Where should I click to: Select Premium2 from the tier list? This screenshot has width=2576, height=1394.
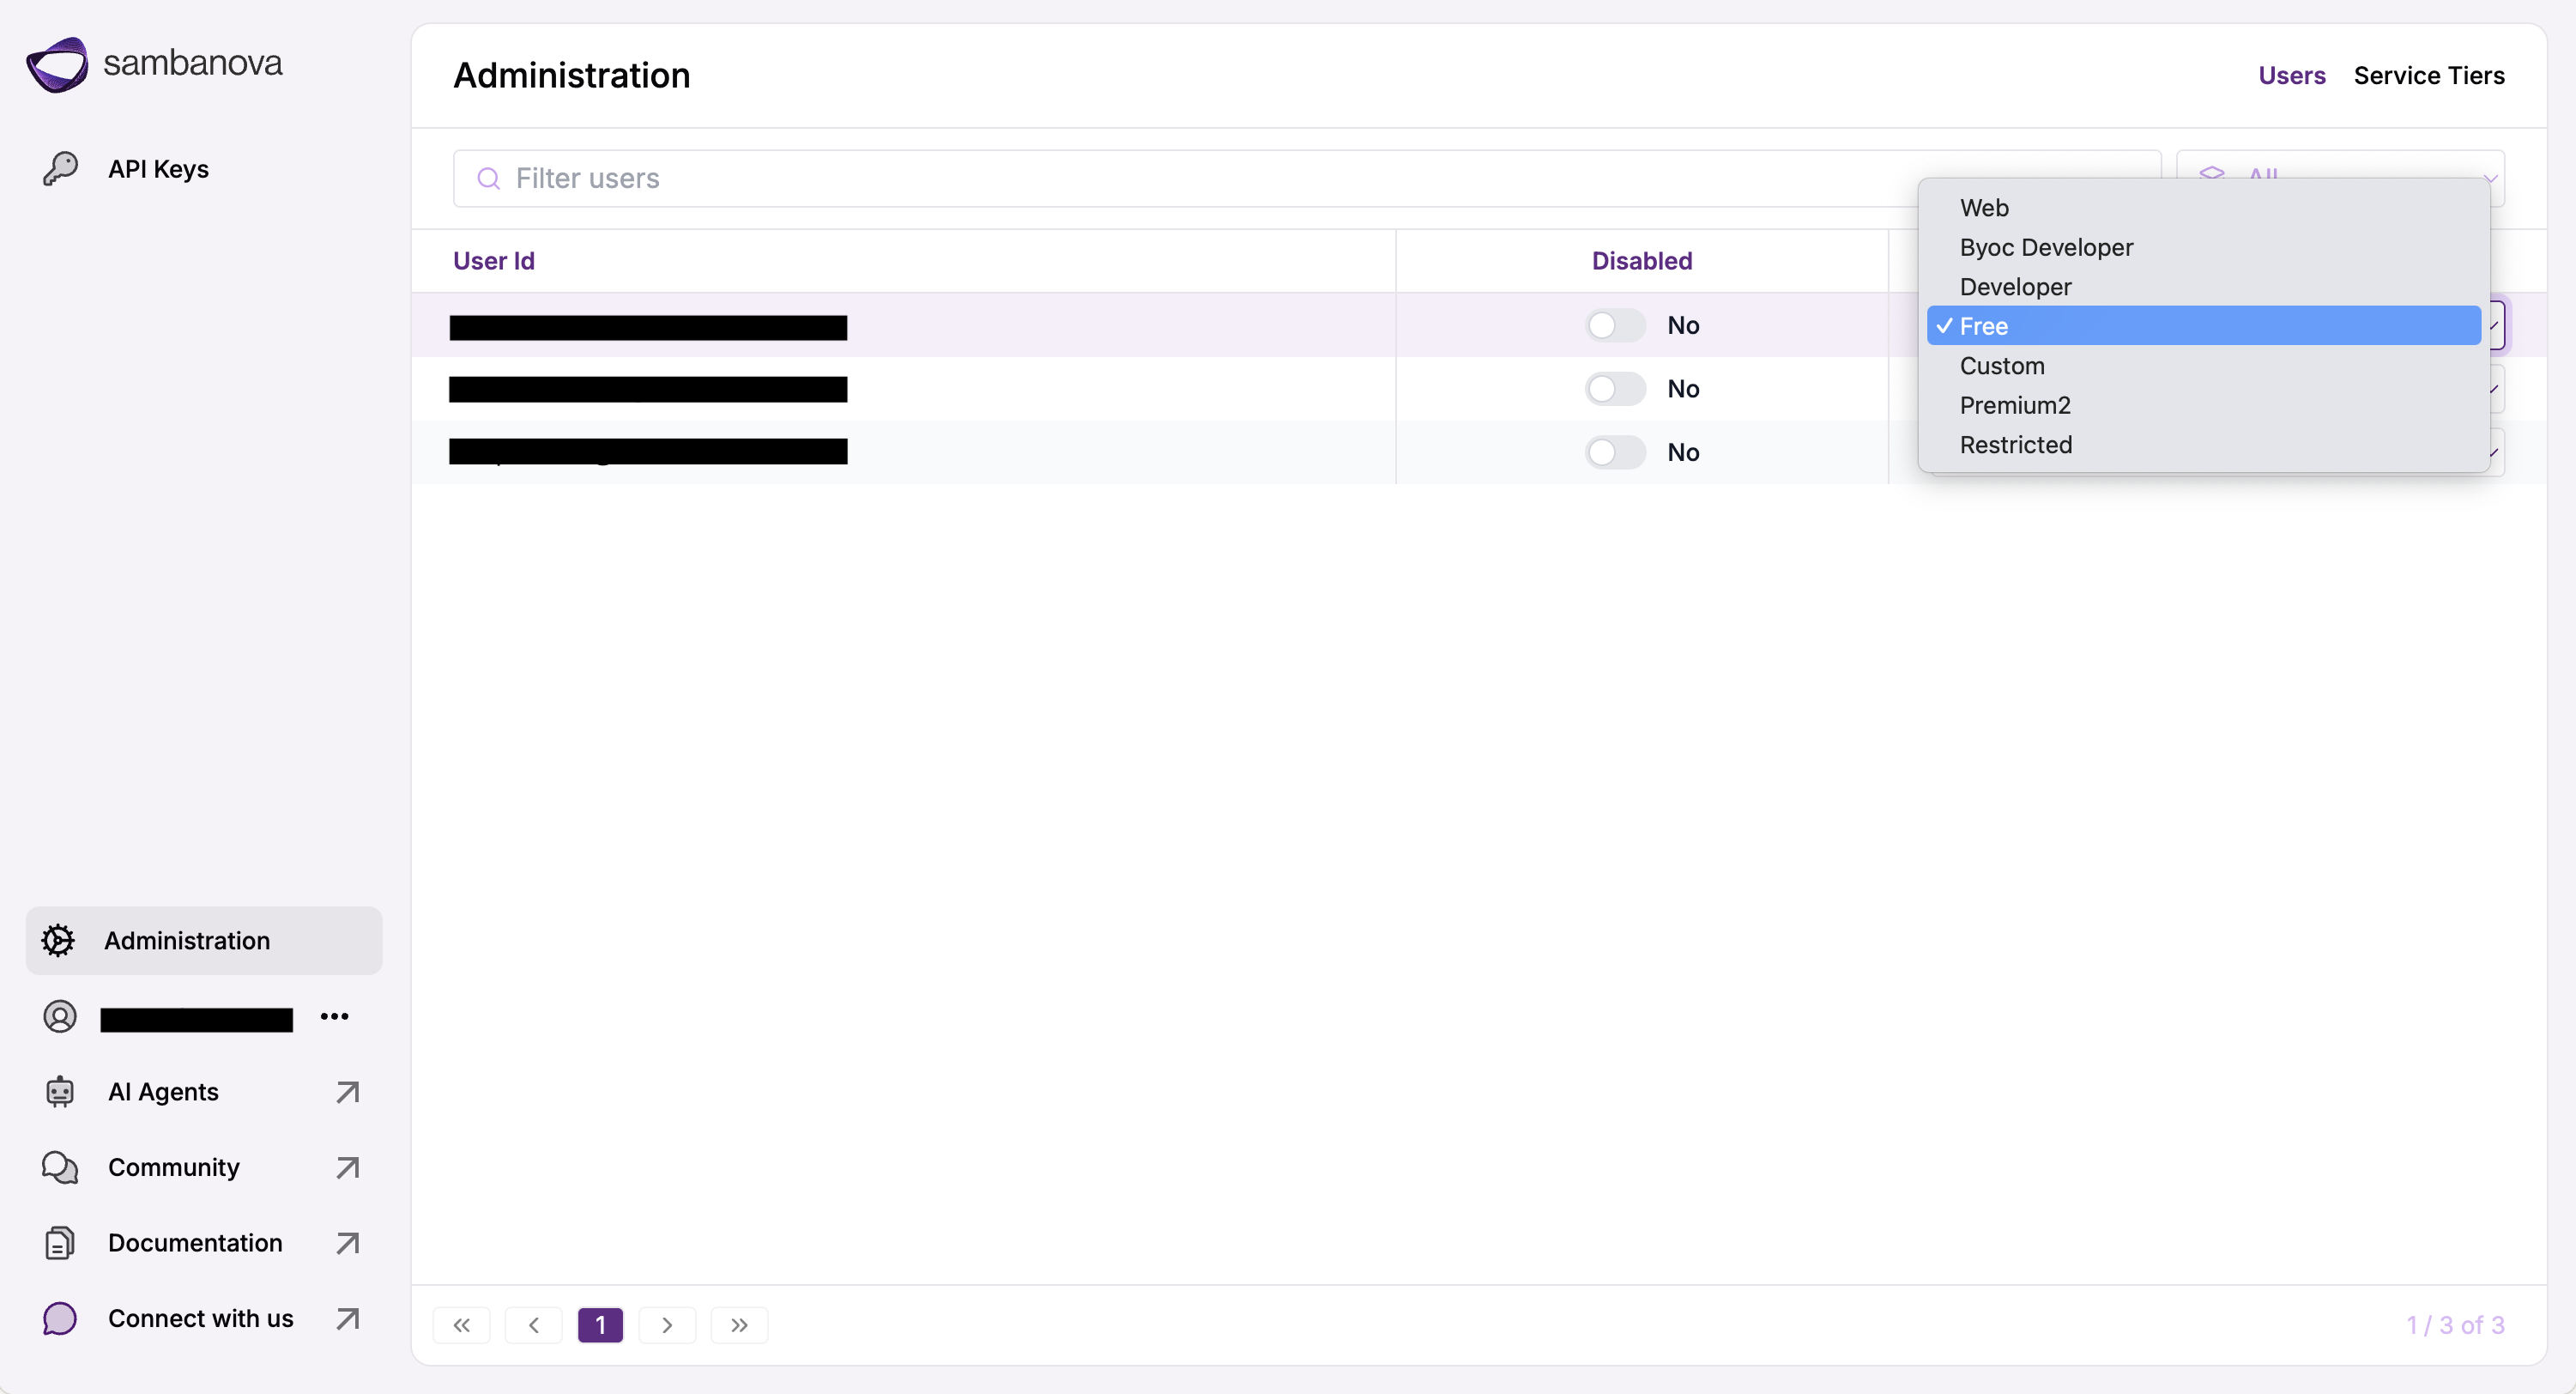click(x=2014, y=405)
